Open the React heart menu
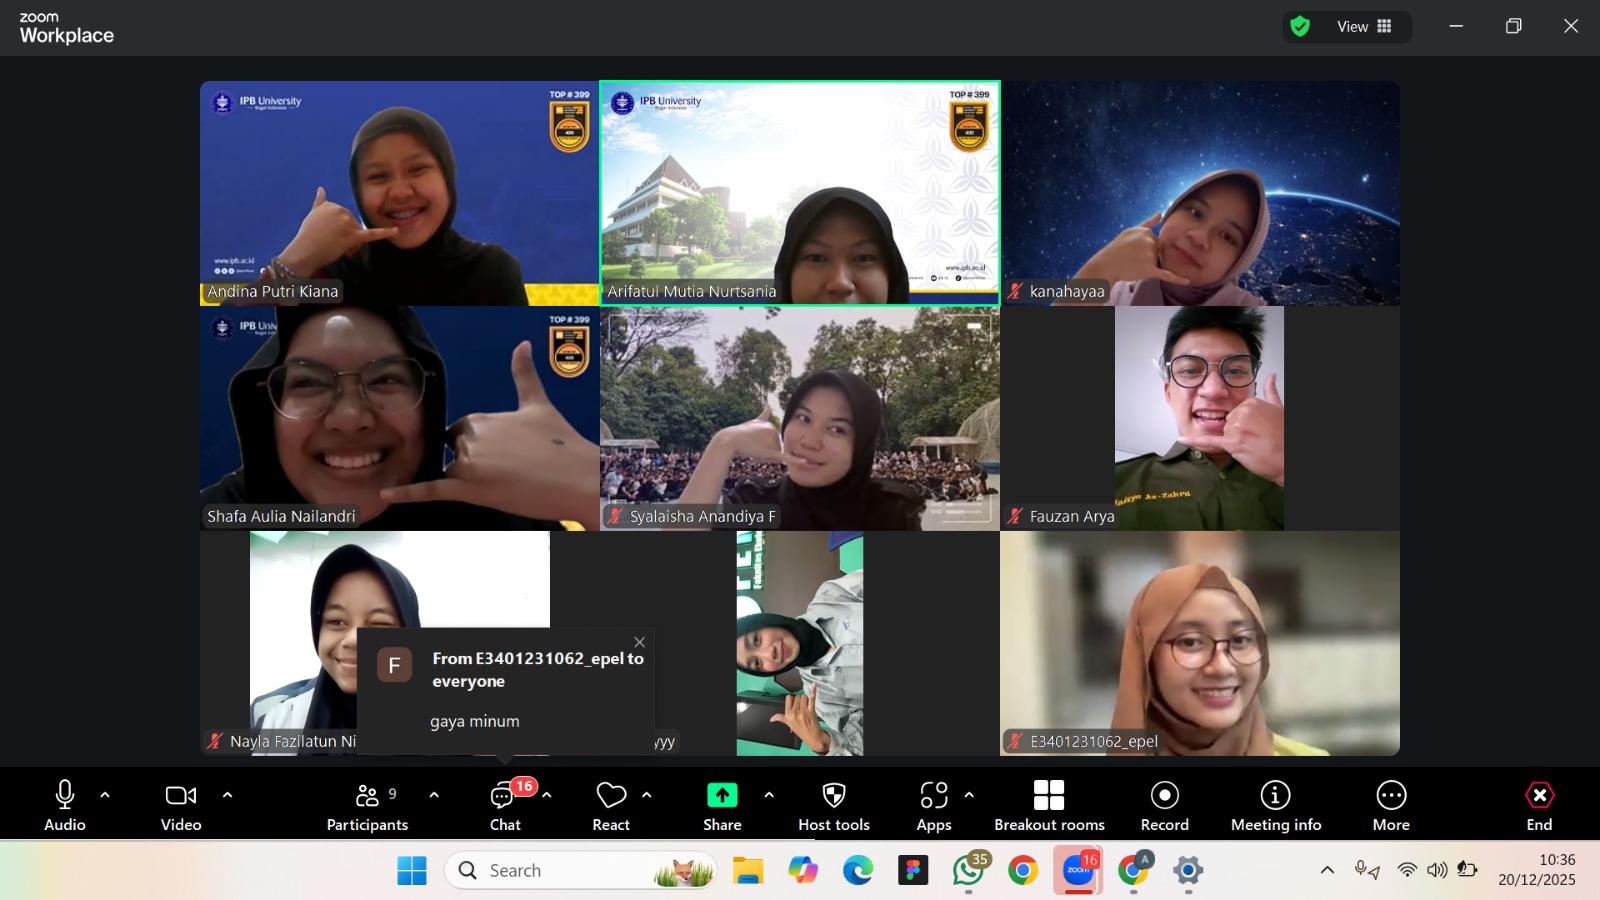1600x900 pixels. coord(611,804)
